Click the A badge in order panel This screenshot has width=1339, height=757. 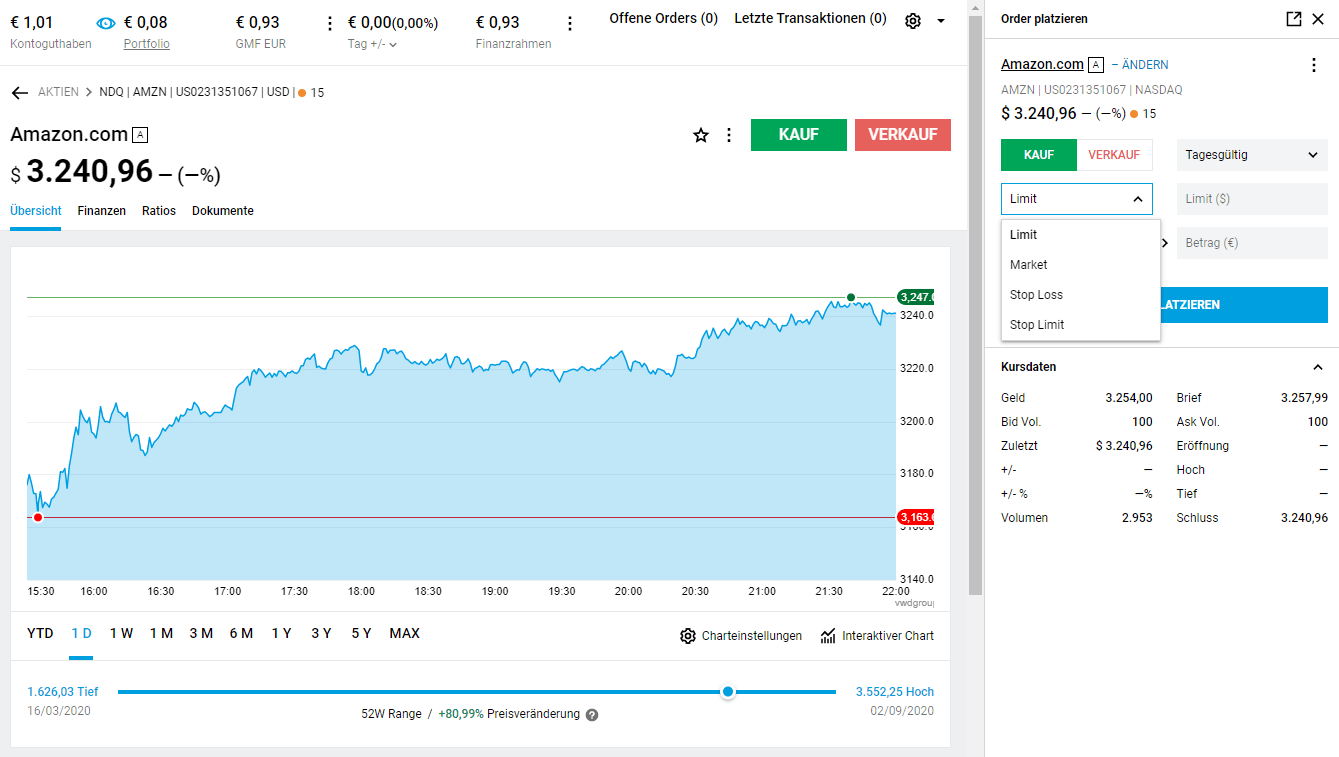1096,65
